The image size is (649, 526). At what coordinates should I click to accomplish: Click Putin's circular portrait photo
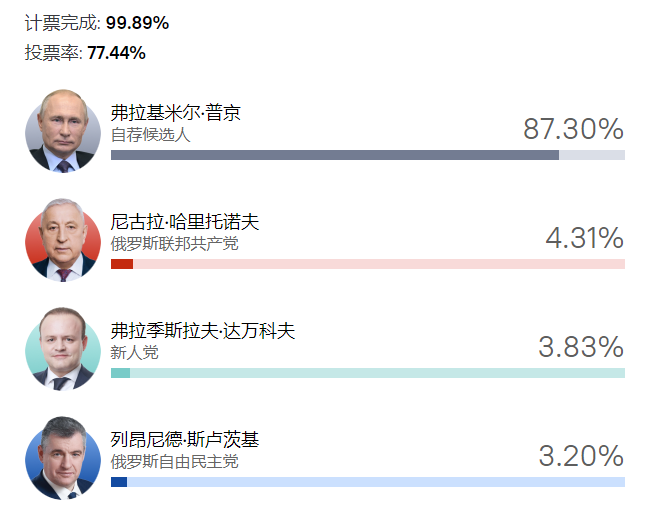pos(63,131)
